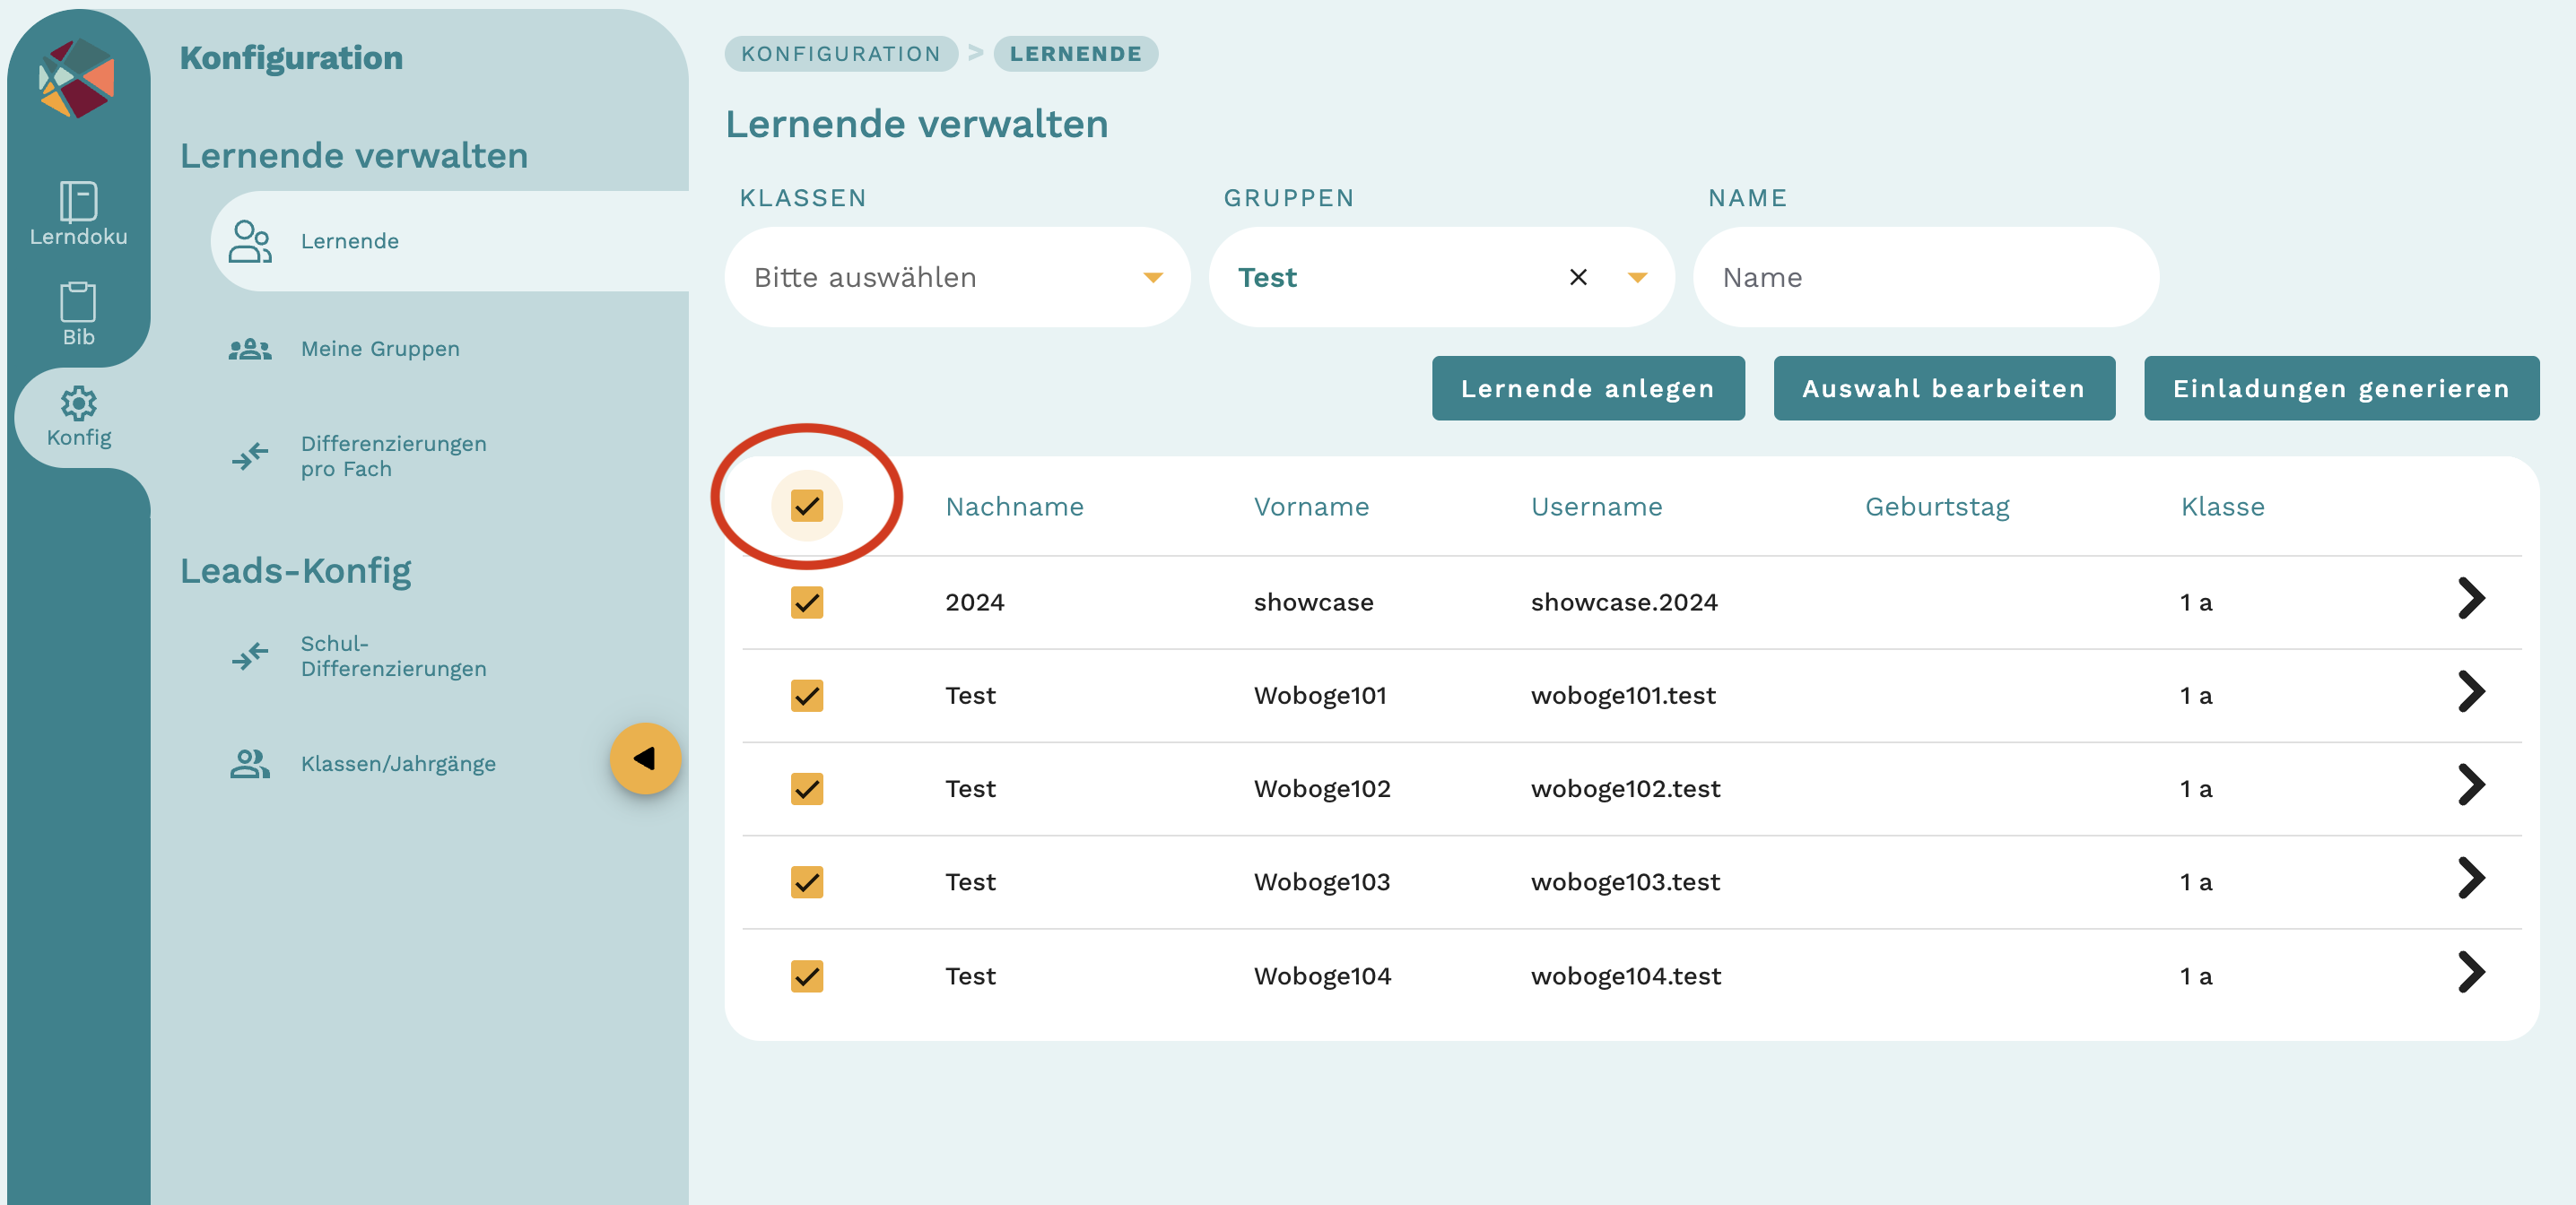Click the app logo in sidebar
2576x1205 pixels.
click(x=77, y=78)
